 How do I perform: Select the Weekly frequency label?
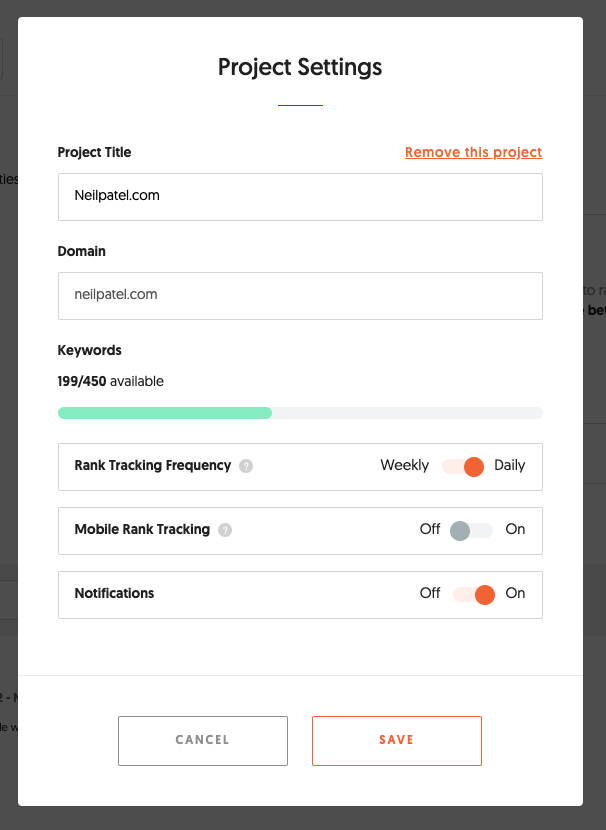click(404, 465)
